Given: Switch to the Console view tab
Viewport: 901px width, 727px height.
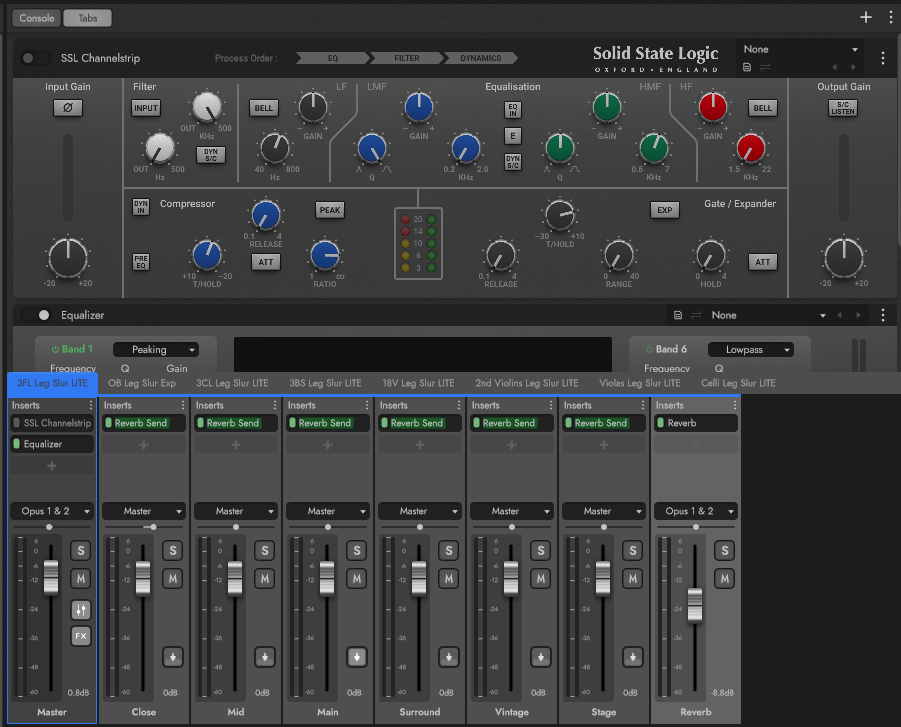Looking at the screenshot, I should coord(37,18).
